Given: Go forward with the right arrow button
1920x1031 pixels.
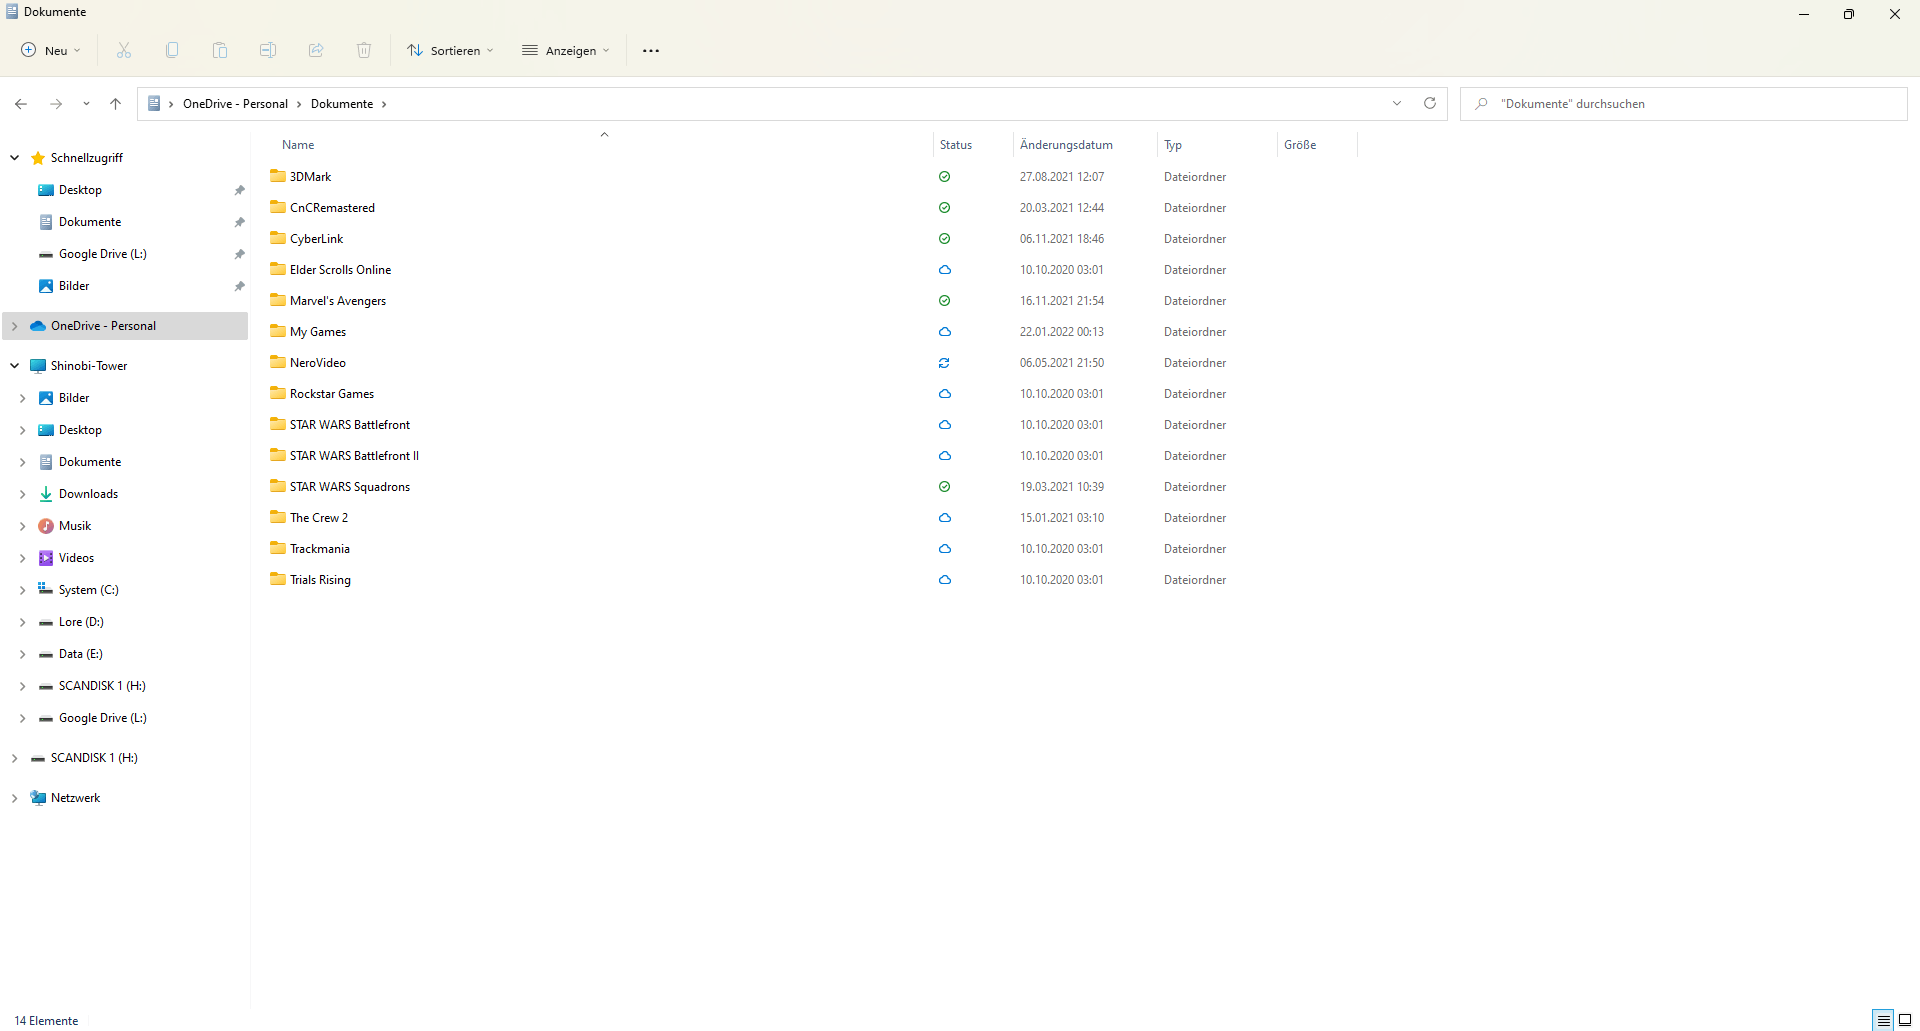Looking at the screenshot, I should [56, 104].
